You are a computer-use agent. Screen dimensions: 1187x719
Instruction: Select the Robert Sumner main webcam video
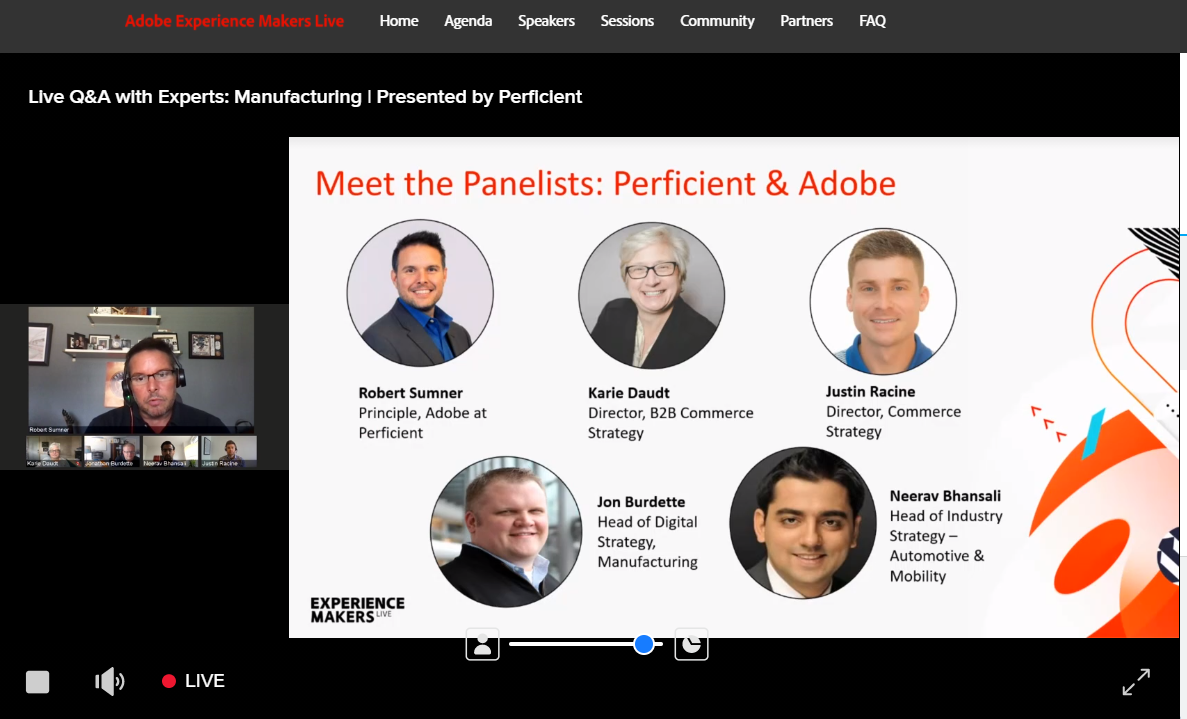pos(142,370)
